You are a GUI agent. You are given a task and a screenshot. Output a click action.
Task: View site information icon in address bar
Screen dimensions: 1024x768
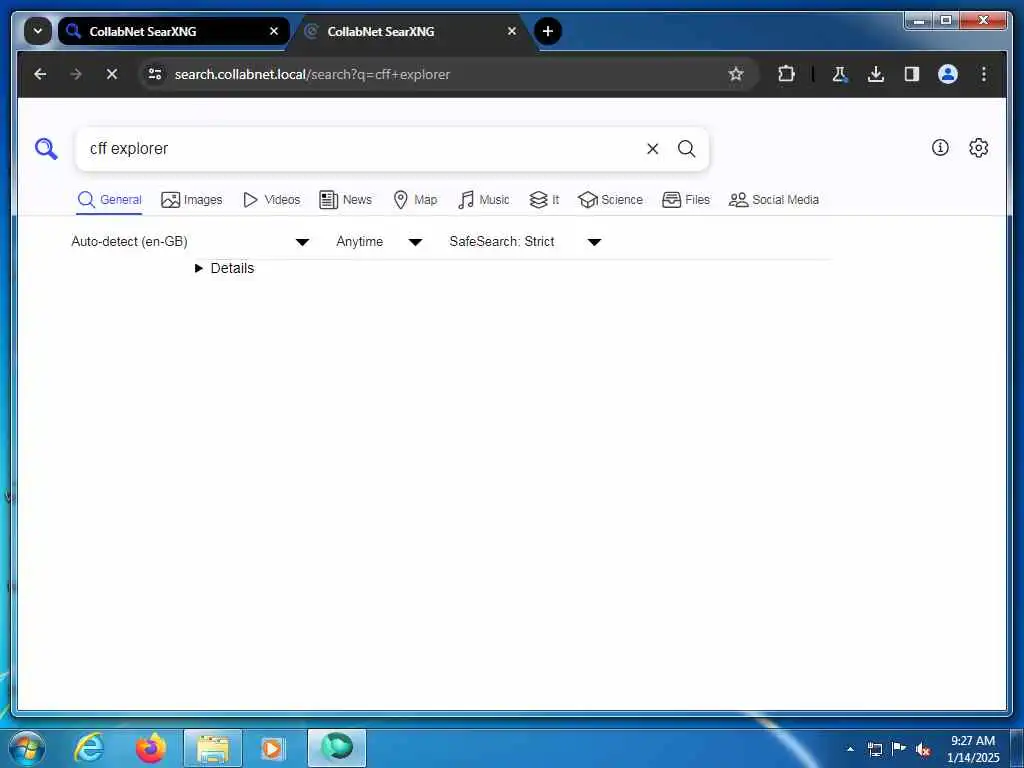tap(155, 74)
